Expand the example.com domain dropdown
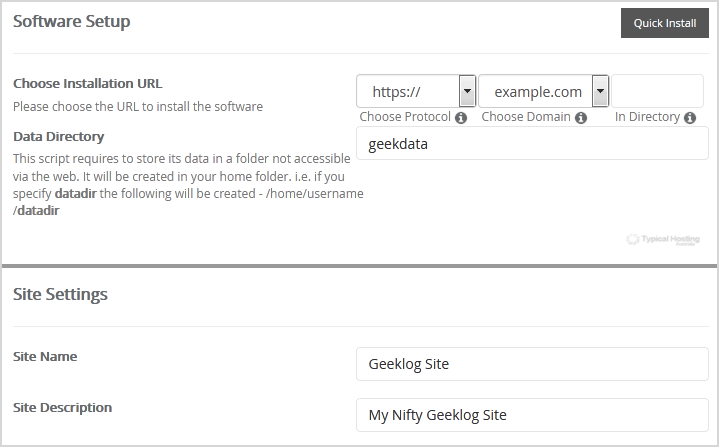This screenshot has width=719, height=447. click(544, 92)
